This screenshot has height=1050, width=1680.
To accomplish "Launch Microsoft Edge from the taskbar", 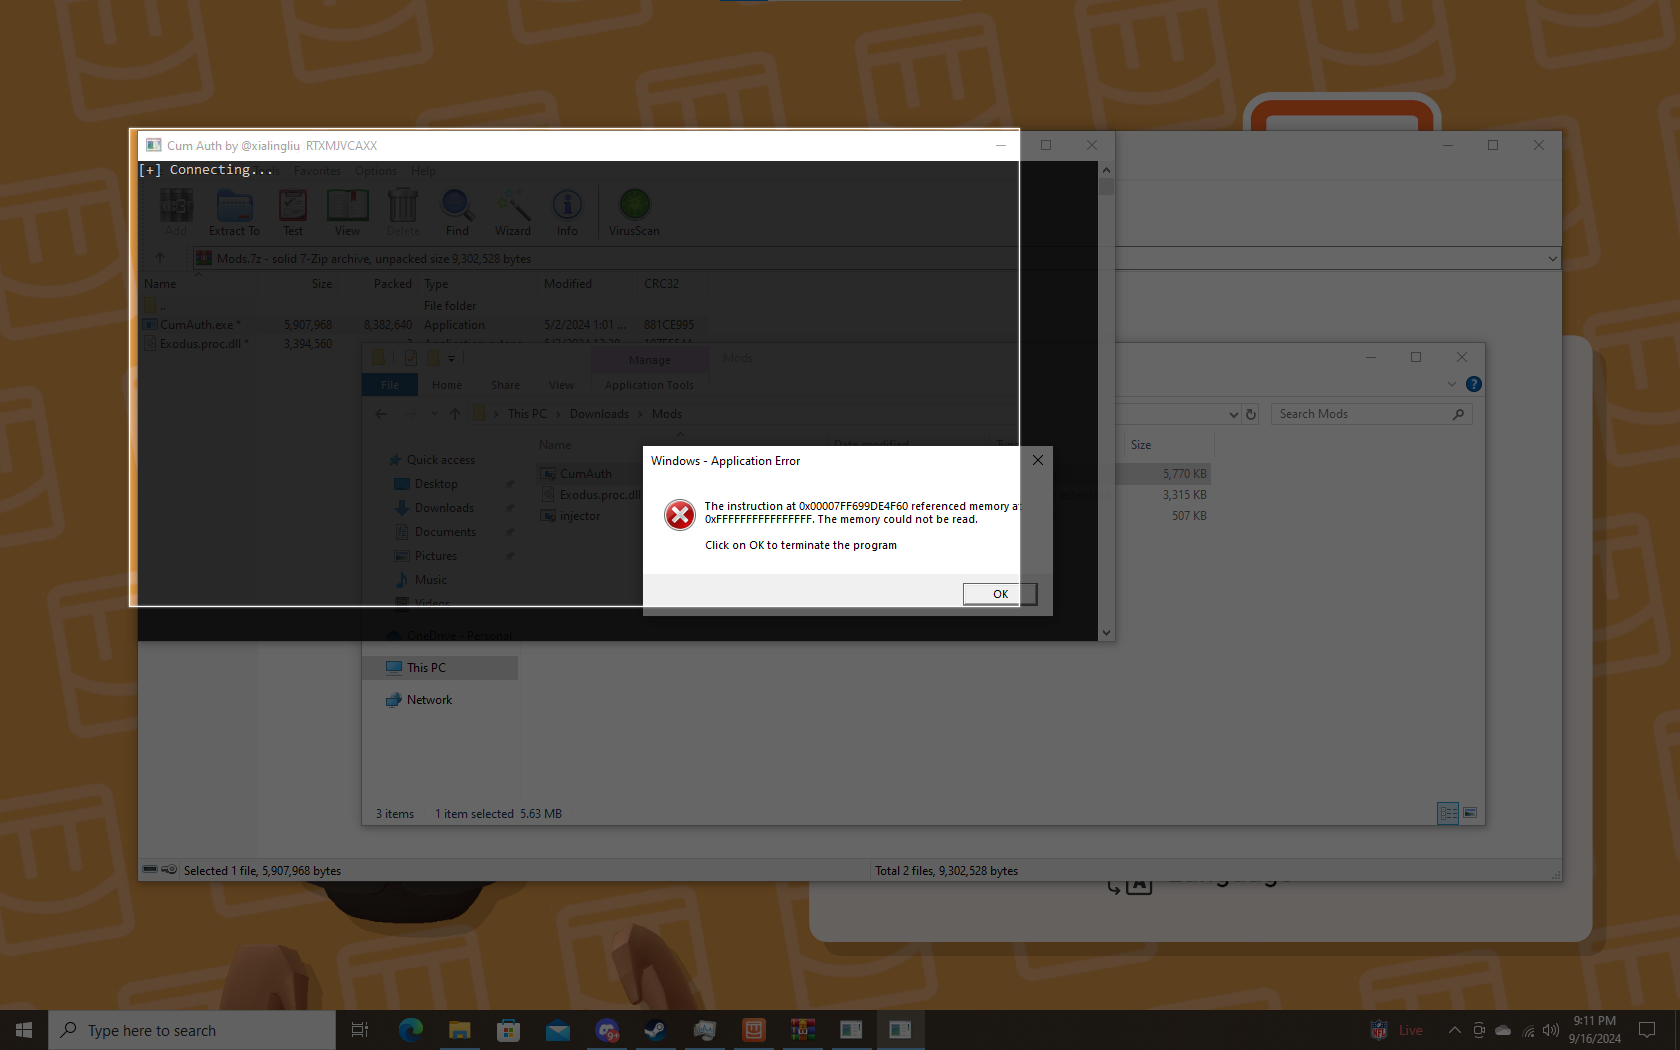I will tap(411, 1030).
